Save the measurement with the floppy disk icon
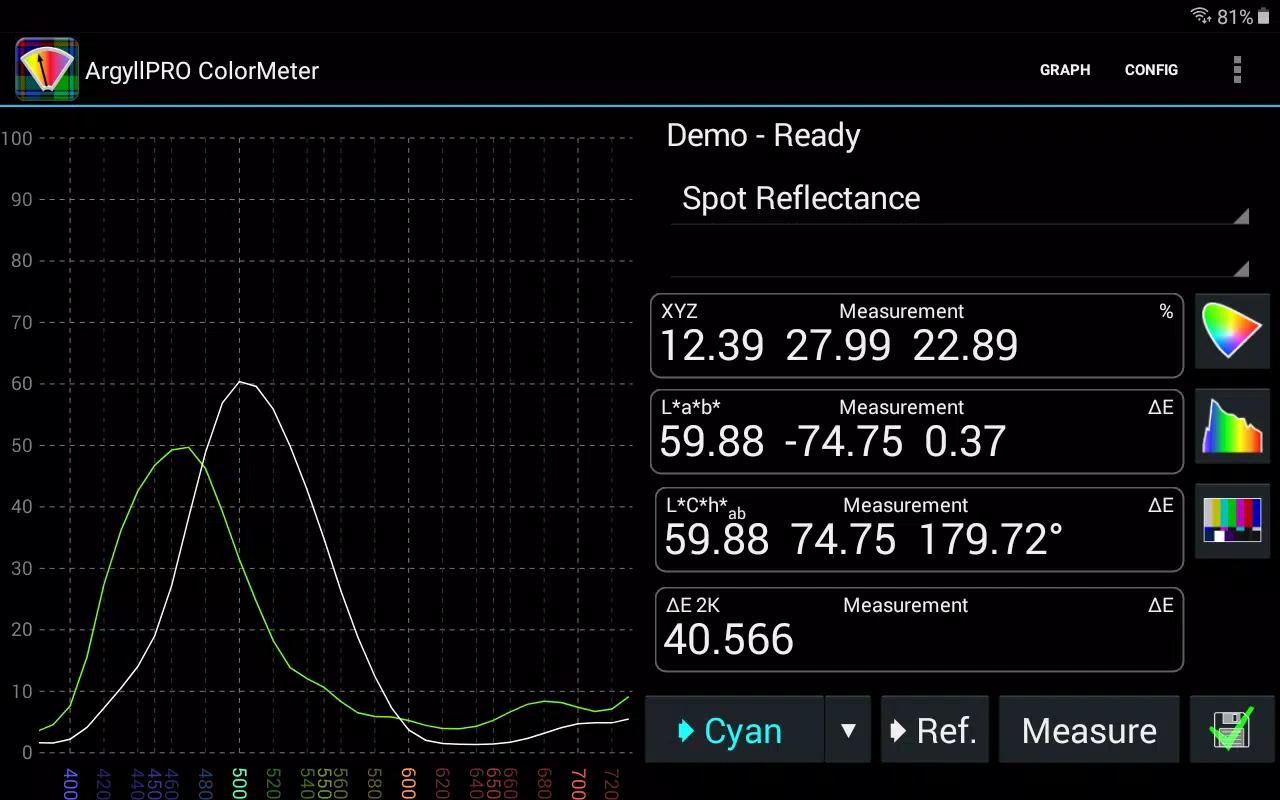 (x=1232, y=730)
